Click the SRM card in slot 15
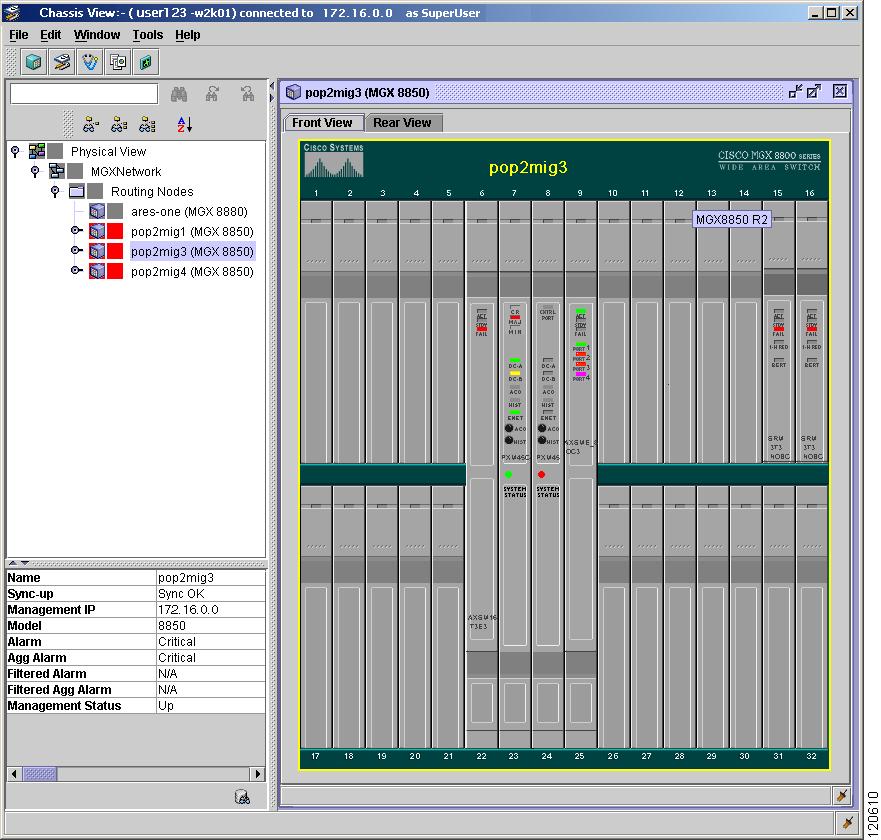881x840 pixels. pyautogui.click(x=778, y=332)
